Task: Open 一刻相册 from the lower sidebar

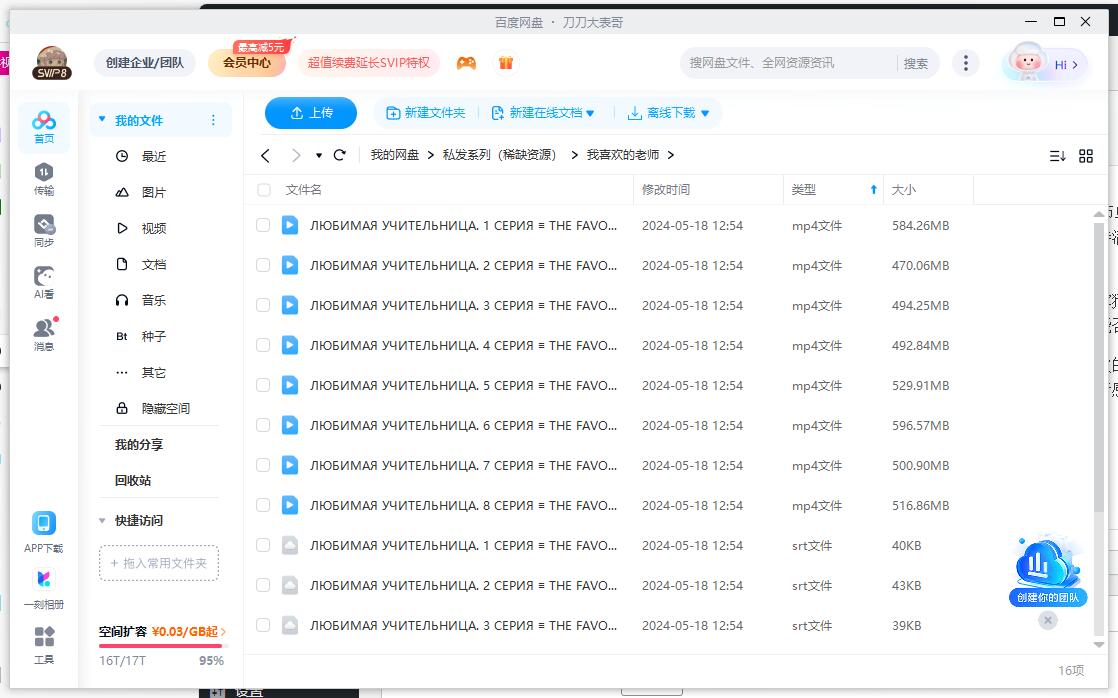Action: tap(44, 584)
